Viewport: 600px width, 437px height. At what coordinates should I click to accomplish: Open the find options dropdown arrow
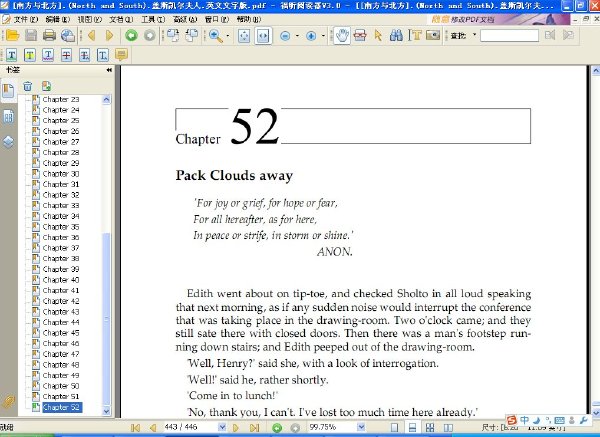click(x=474, y=35)
